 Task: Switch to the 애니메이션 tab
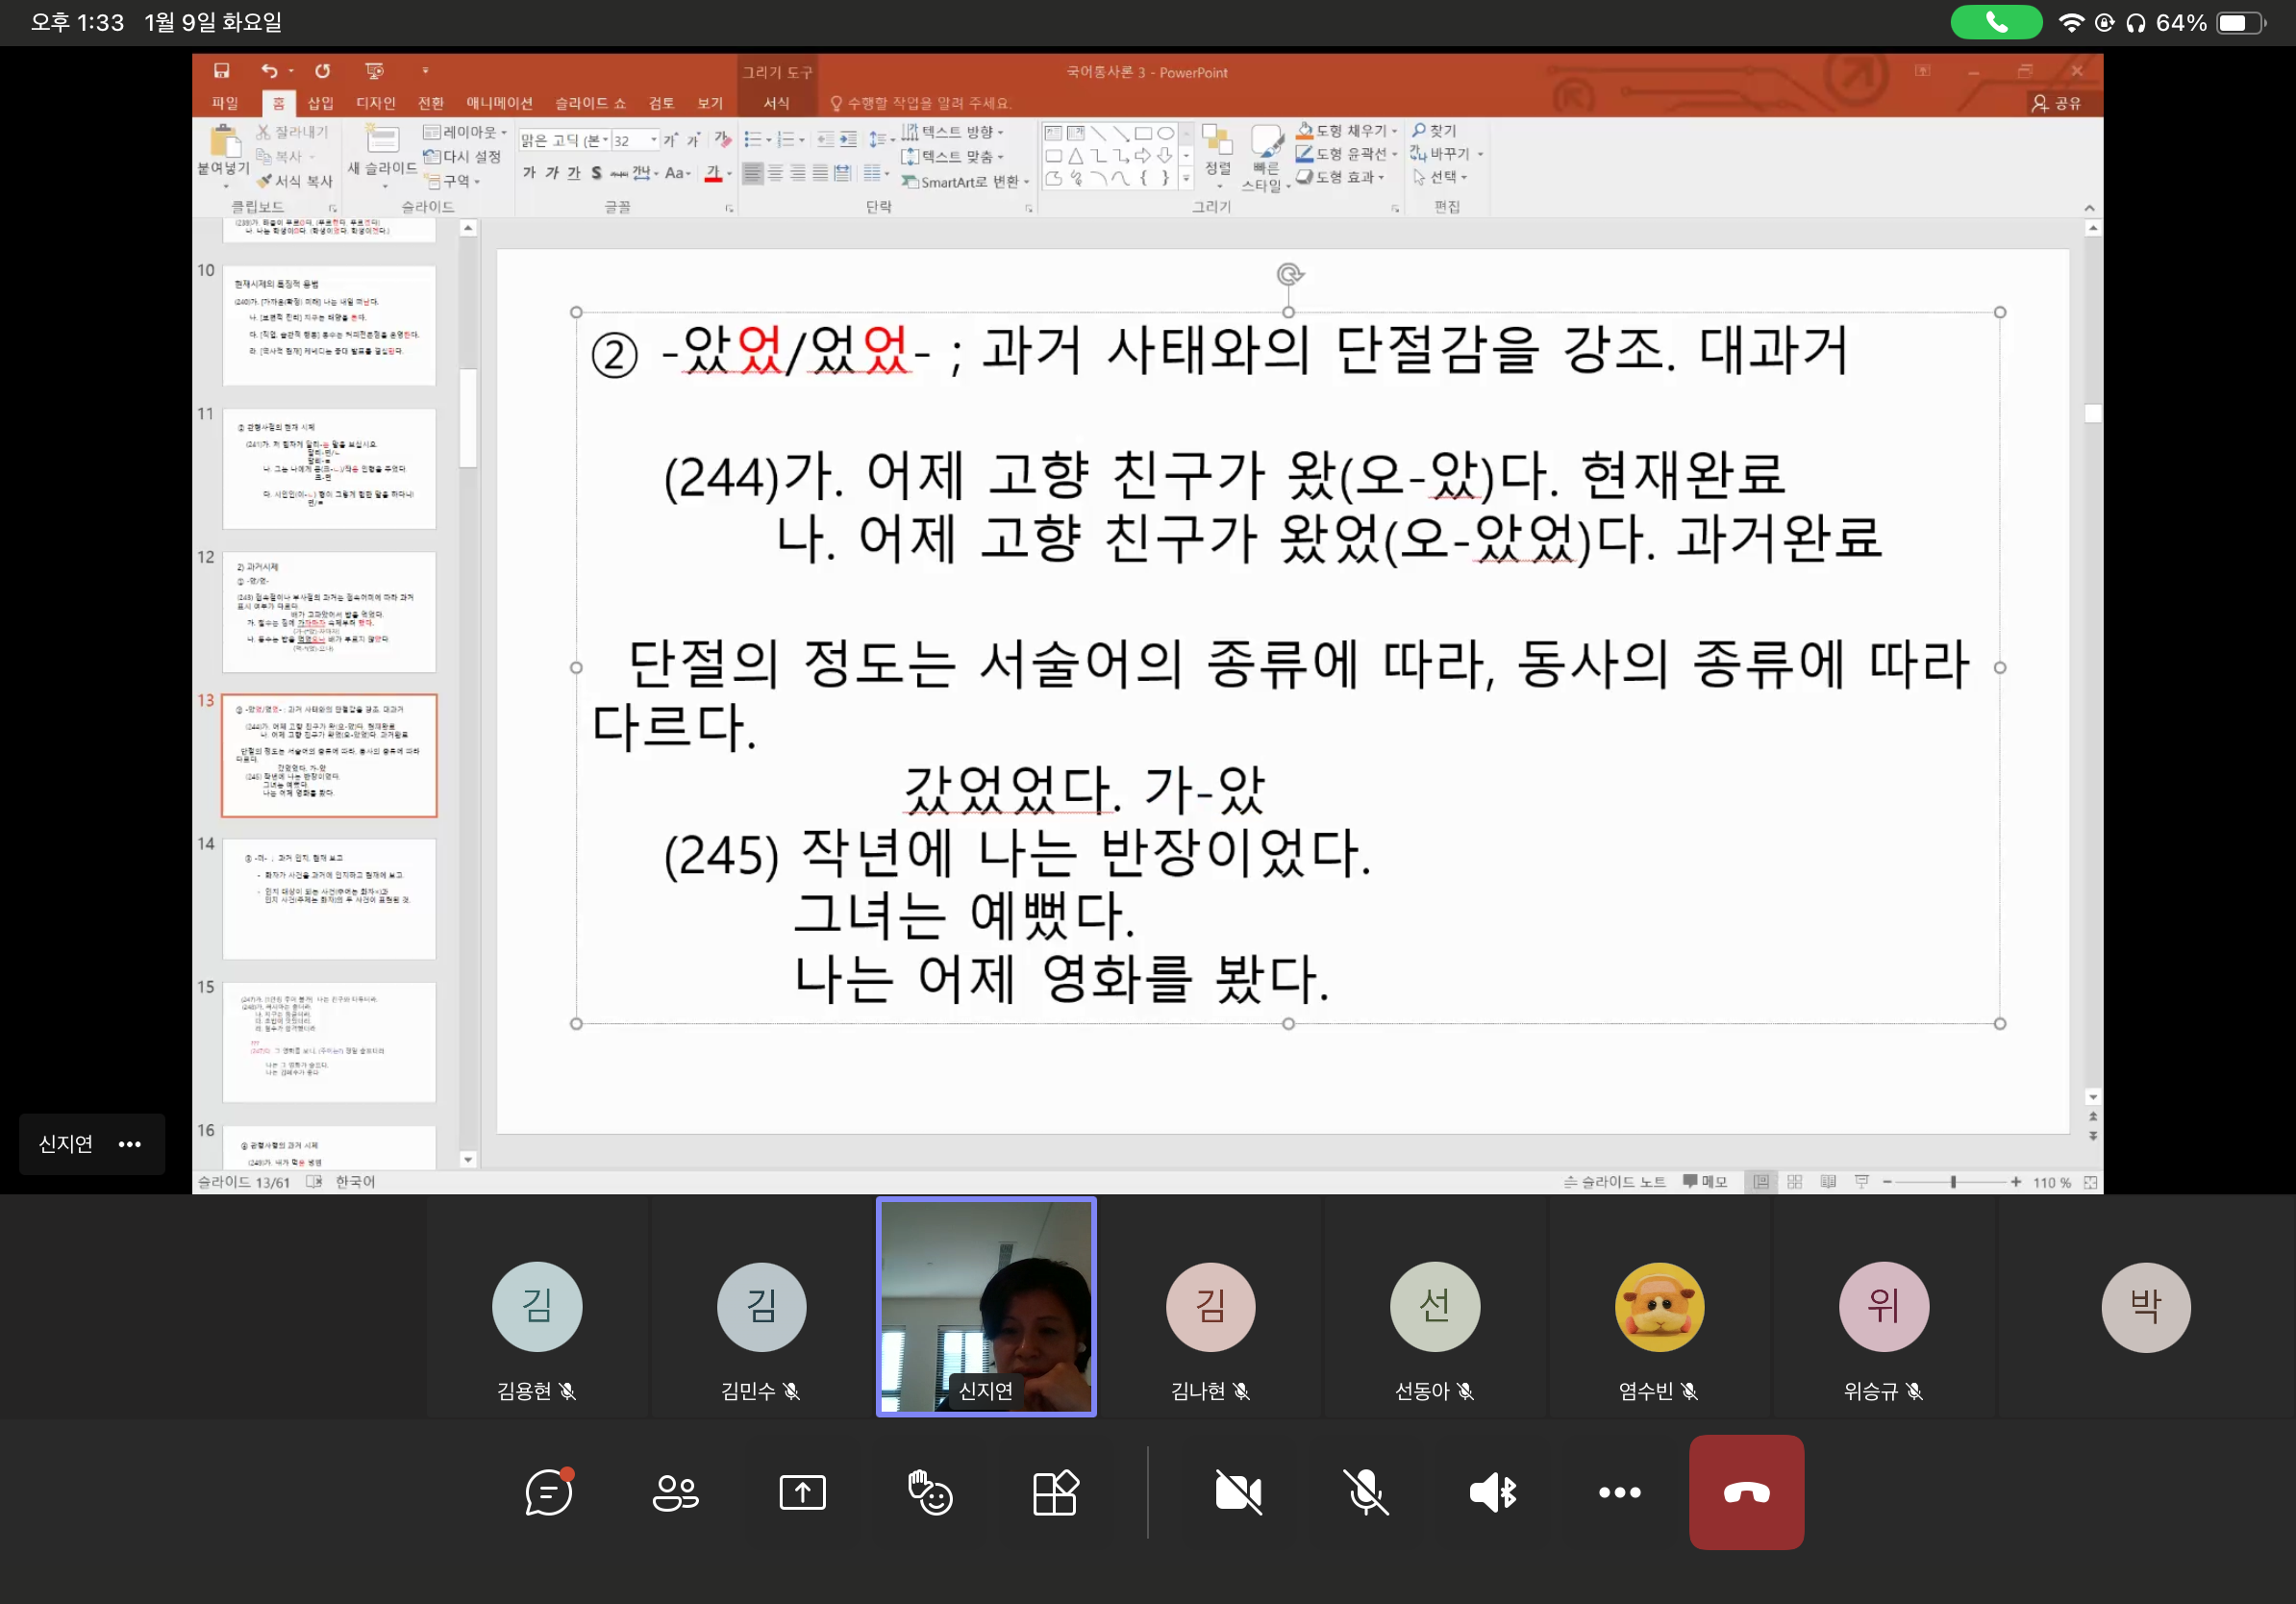coord(499,103)
